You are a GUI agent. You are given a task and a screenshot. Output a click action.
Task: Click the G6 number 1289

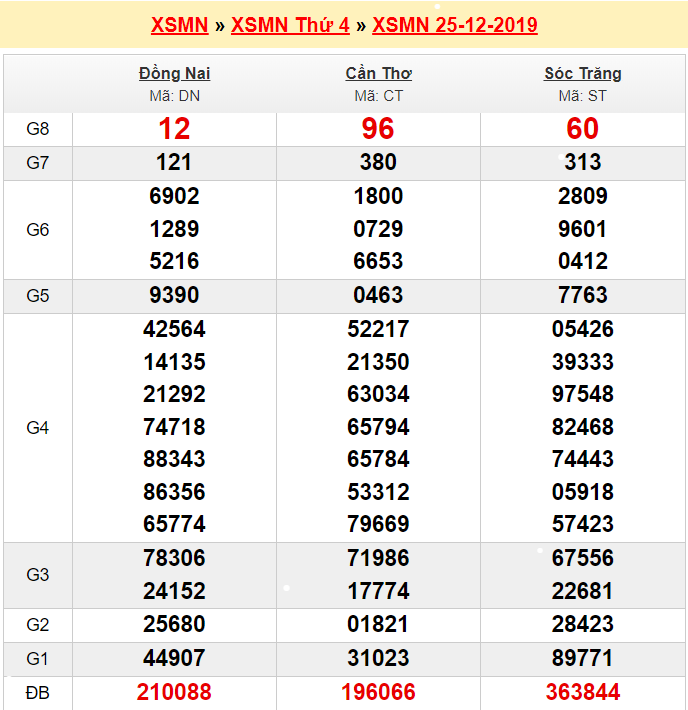(174, 229)
